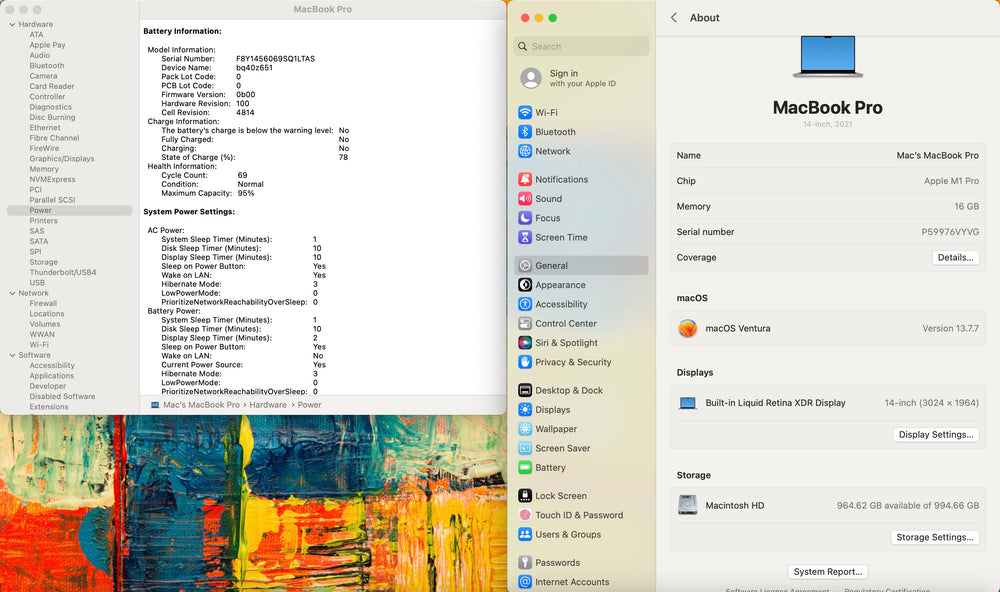Open Notifications via the bell icon
This screenshot has height=592, width=1000.
(x=525, y=179)
